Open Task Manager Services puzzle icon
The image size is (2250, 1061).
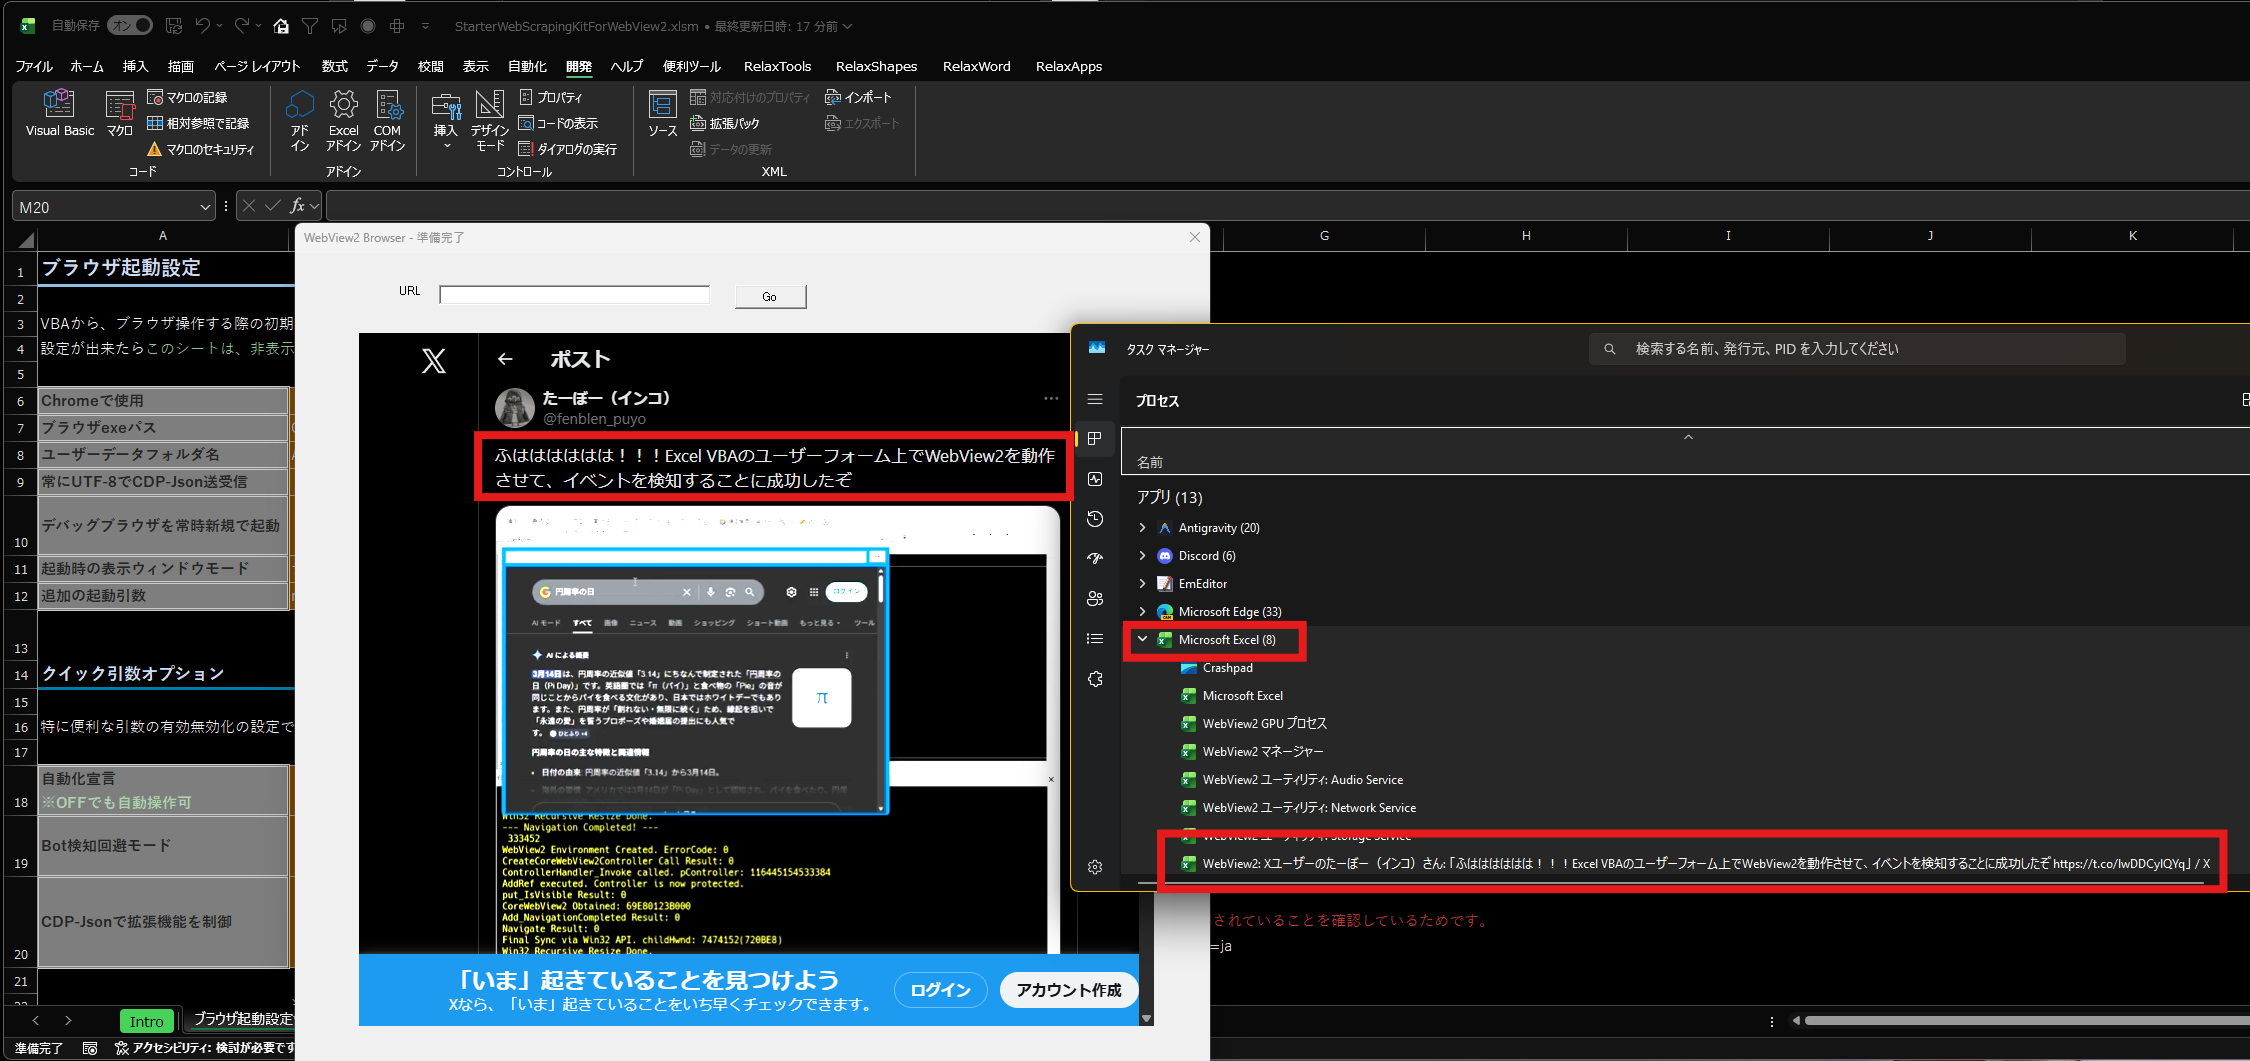pyautogui.click(x=1095, y=679)
